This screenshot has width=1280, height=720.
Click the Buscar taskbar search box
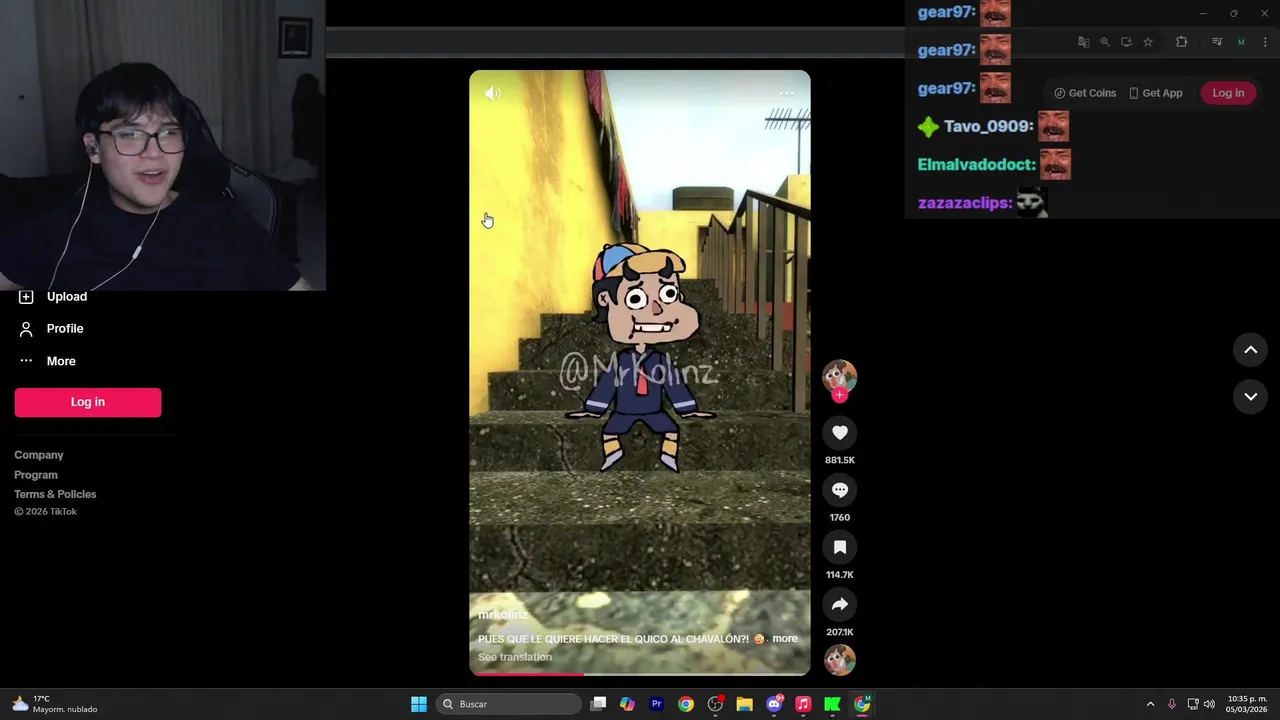click(510, 704)
